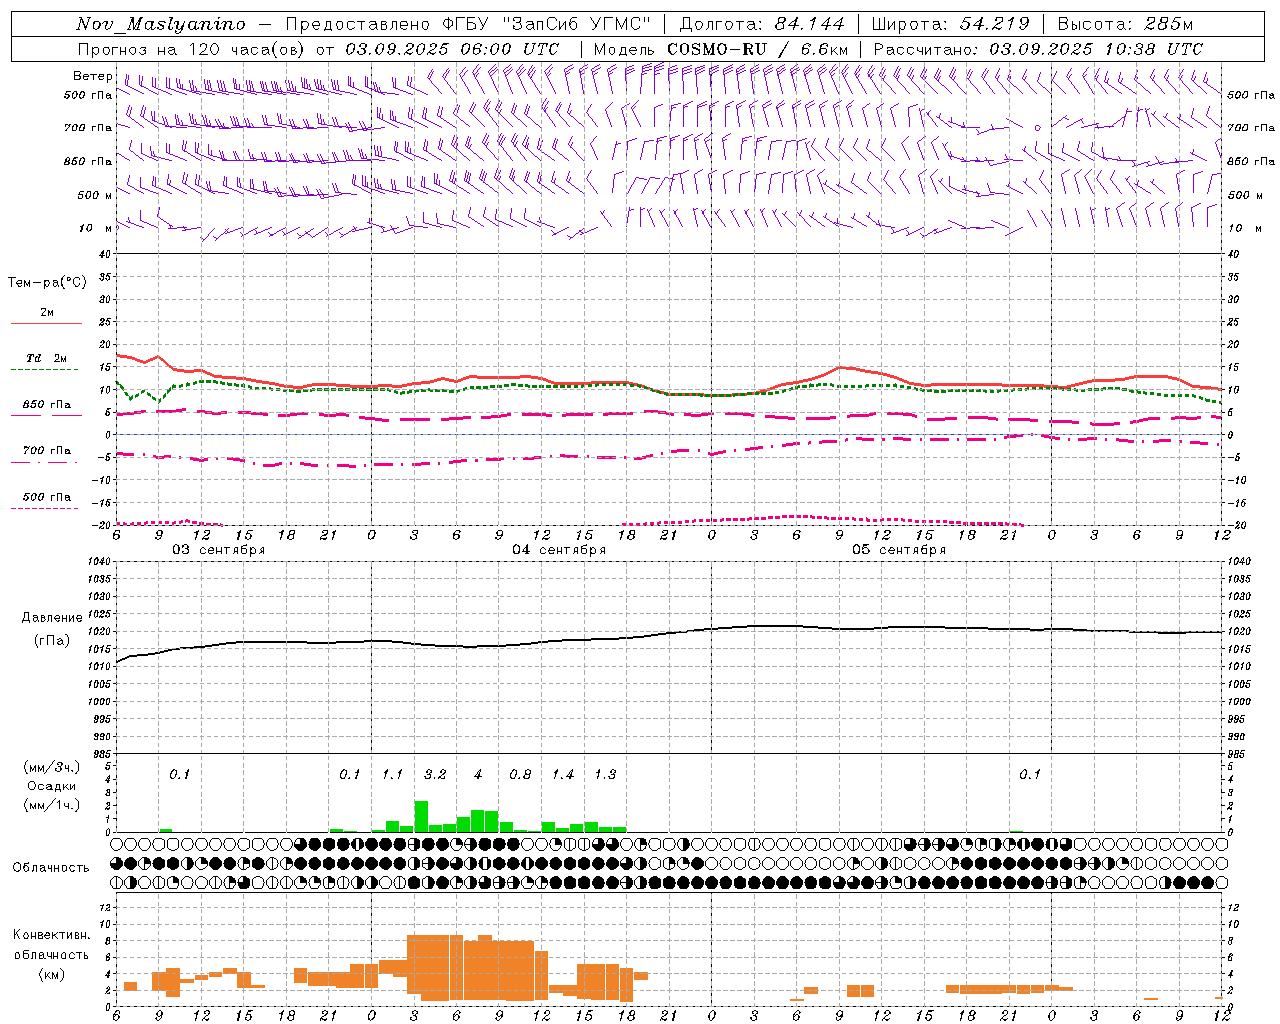Click the model name COSMO-RU / 6.6км
1280x1024 pixels.
tap(758, 49)
